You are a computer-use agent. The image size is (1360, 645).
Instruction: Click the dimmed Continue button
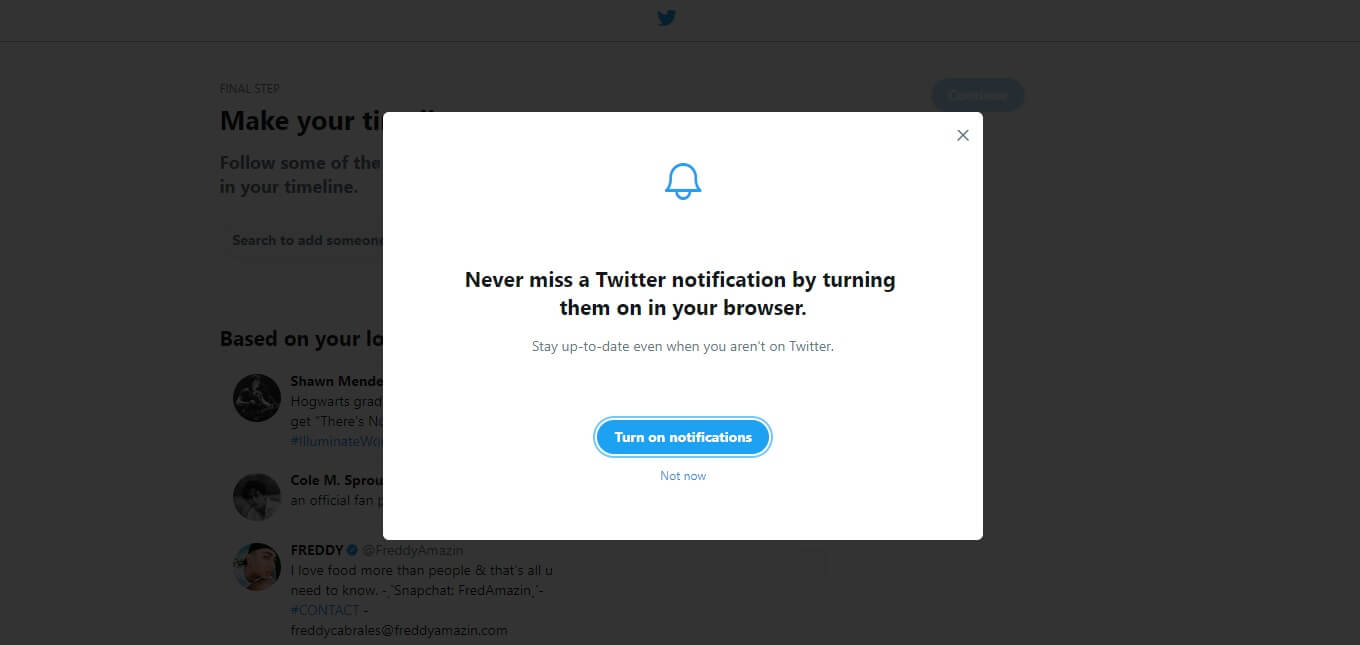(x=978, y=95)
